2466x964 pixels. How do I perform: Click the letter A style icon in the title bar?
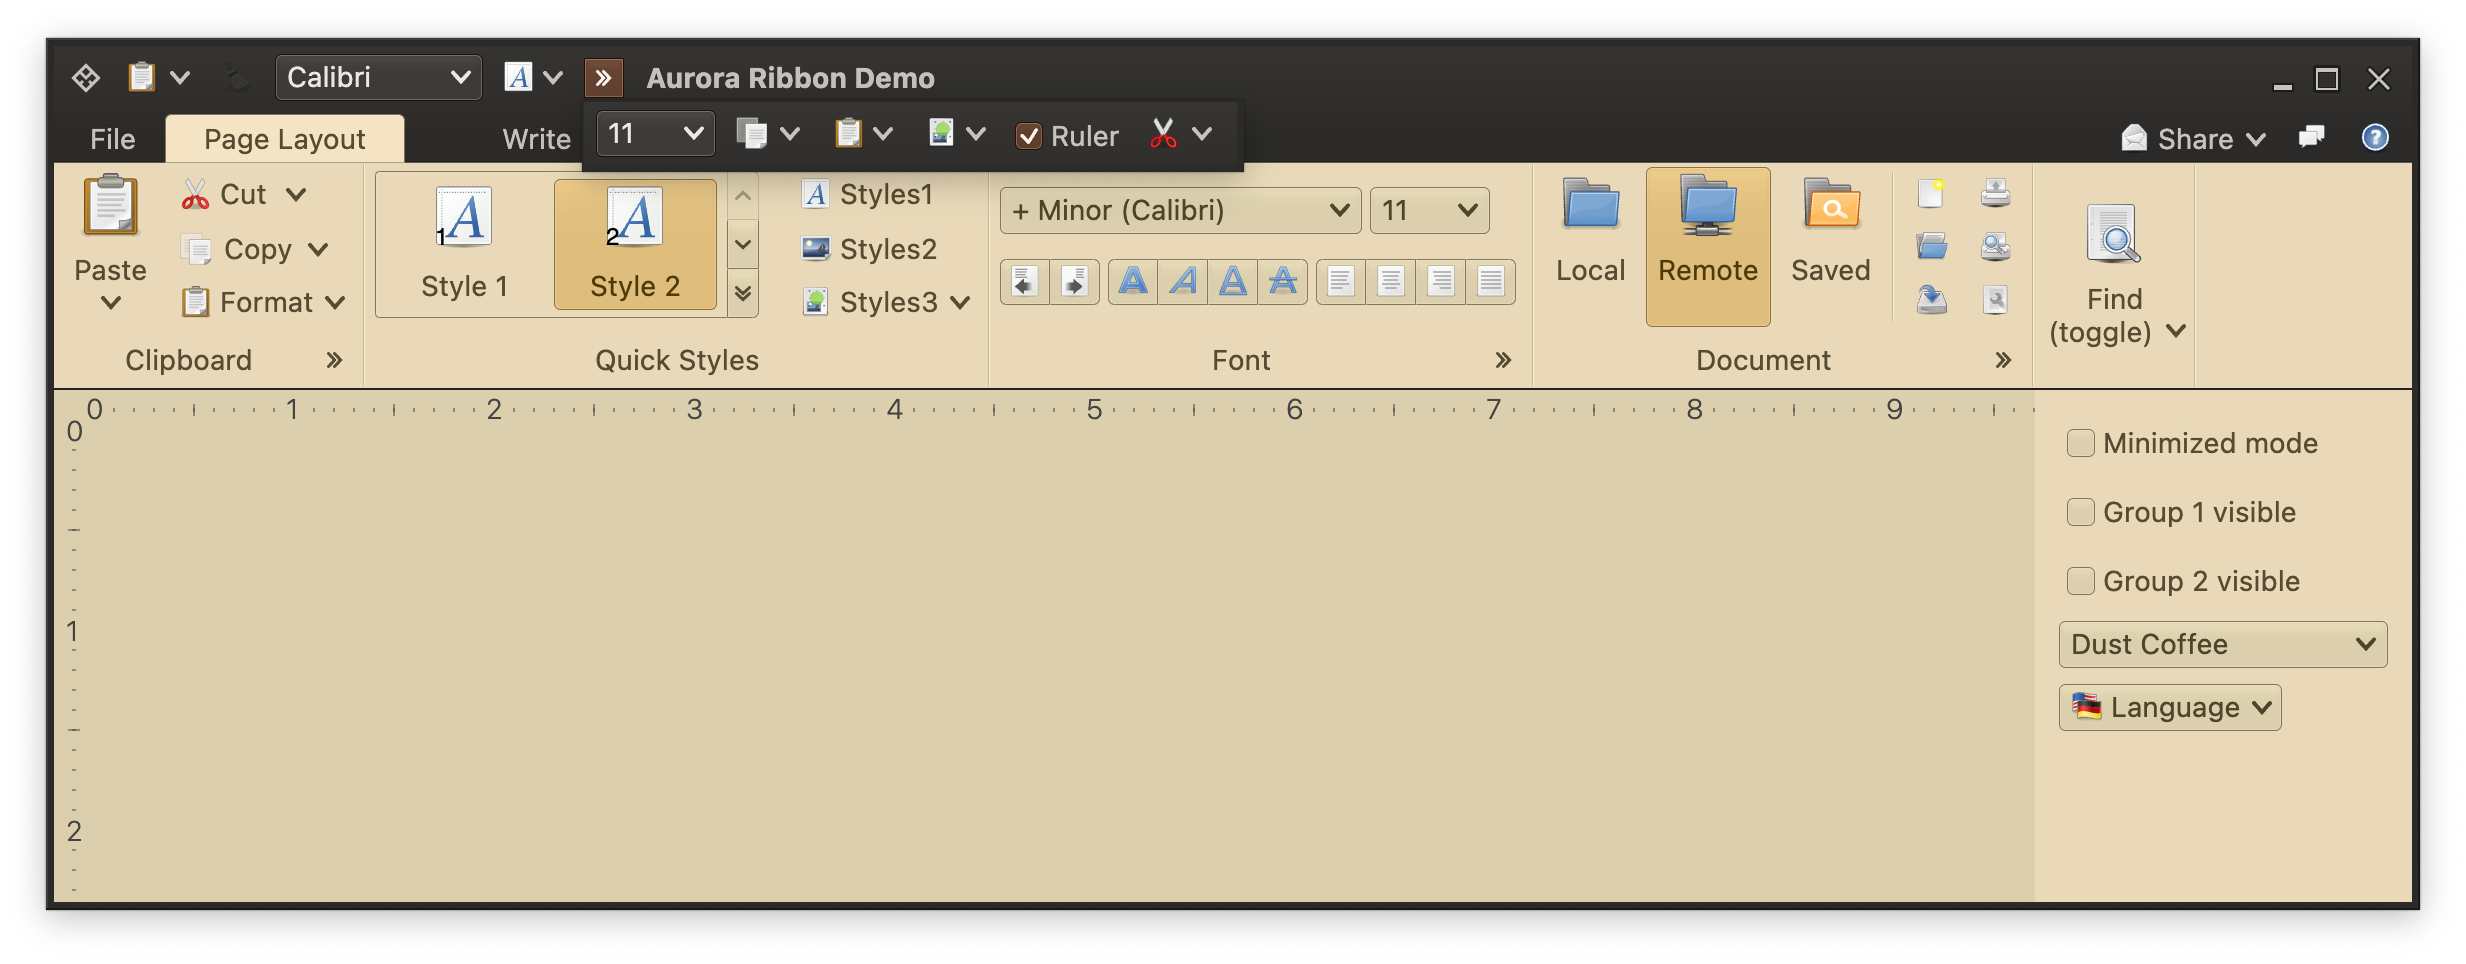(x=518, y=77)
